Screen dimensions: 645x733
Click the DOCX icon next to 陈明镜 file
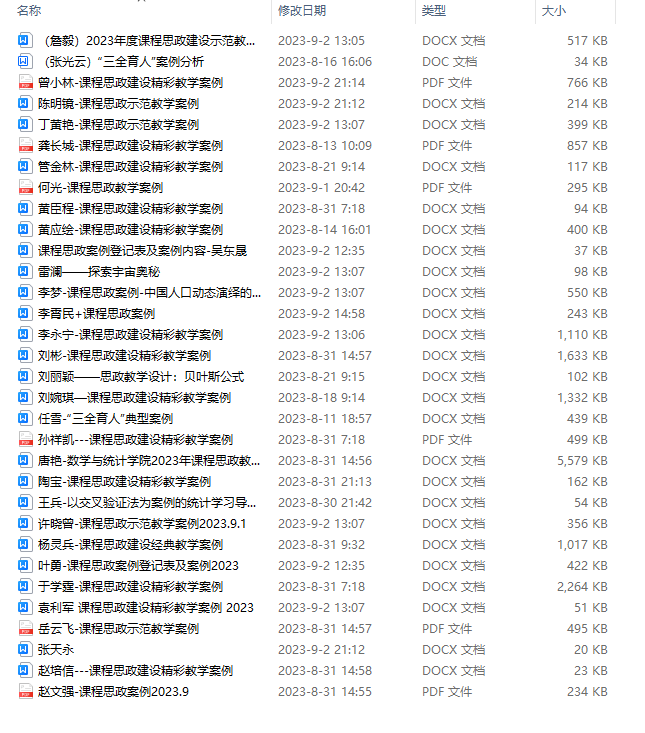tap(25, 103)
